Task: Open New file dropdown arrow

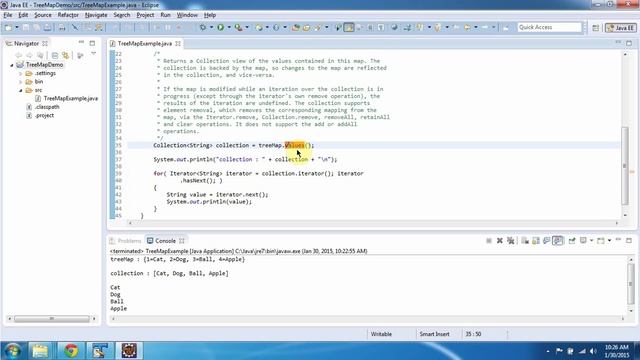Action: point(17,27)
